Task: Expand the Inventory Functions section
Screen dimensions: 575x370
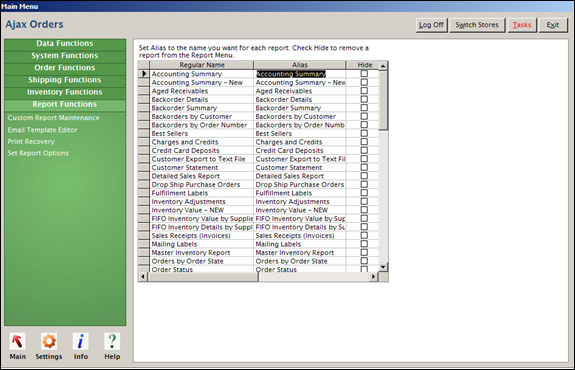Action: click(x=65, y=92)
